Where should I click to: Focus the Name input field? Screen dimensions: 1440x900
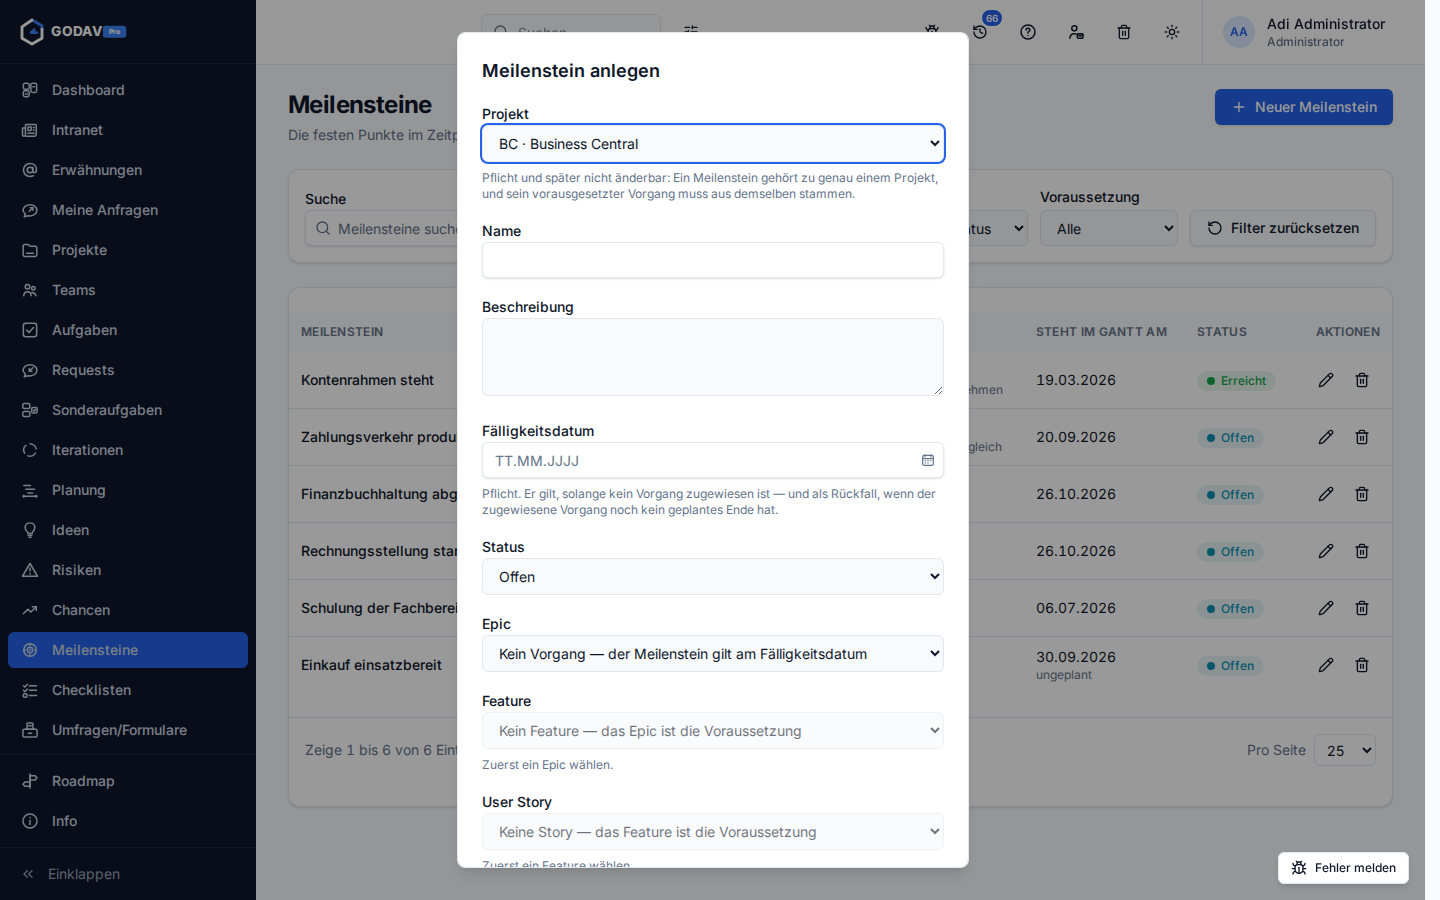(x=713, y=260)
